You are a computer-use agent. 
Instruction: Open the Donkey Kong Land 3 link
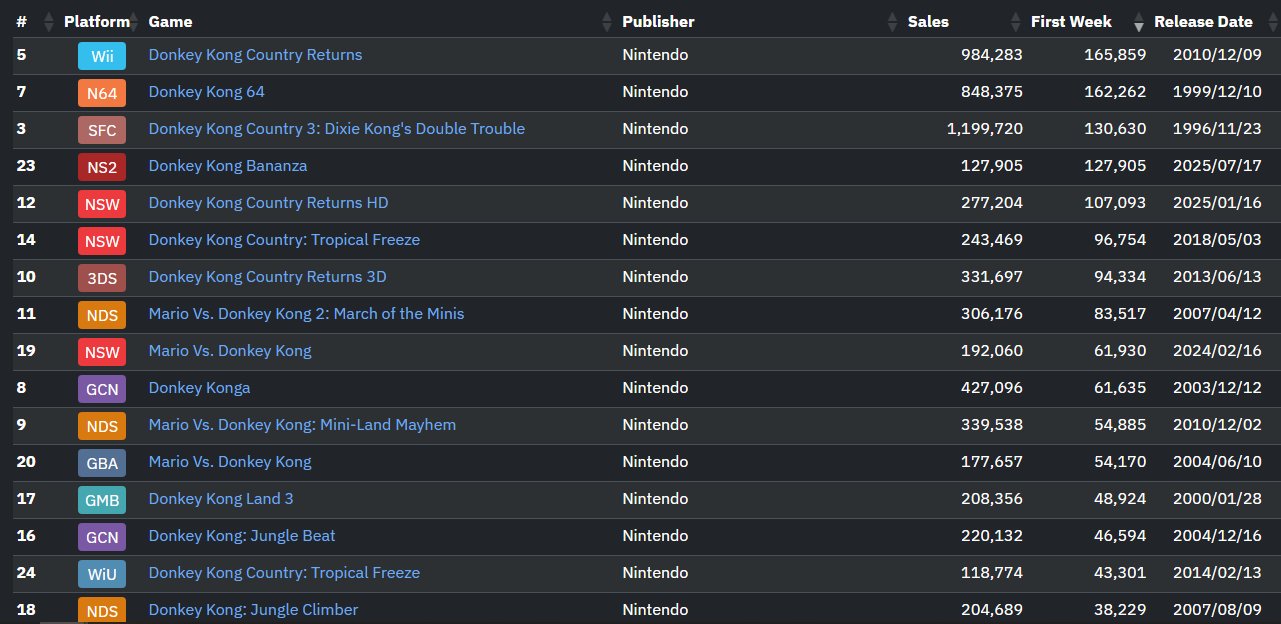[221, 499]
